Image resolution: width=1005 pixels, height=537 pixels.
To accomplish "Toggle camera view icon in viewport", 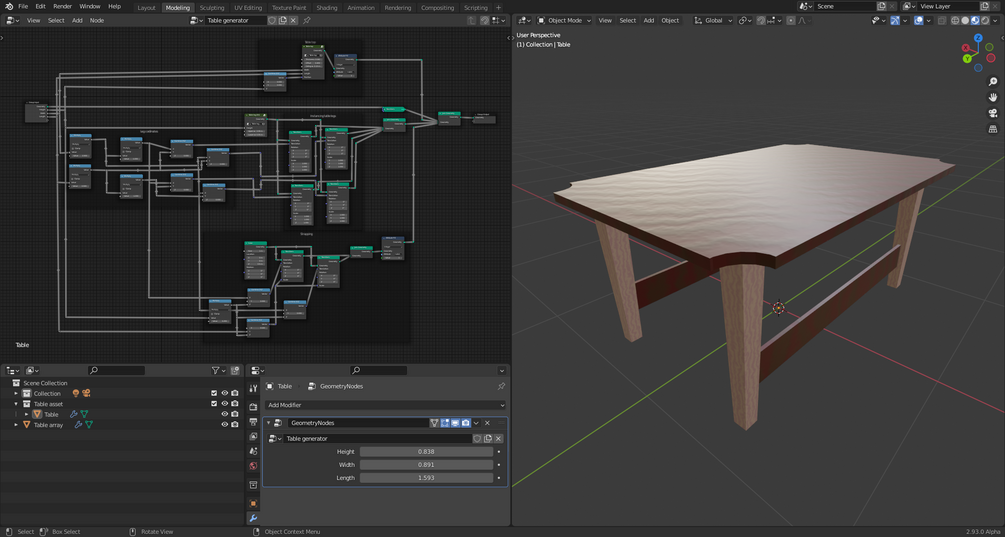I will tap(993, 113).
